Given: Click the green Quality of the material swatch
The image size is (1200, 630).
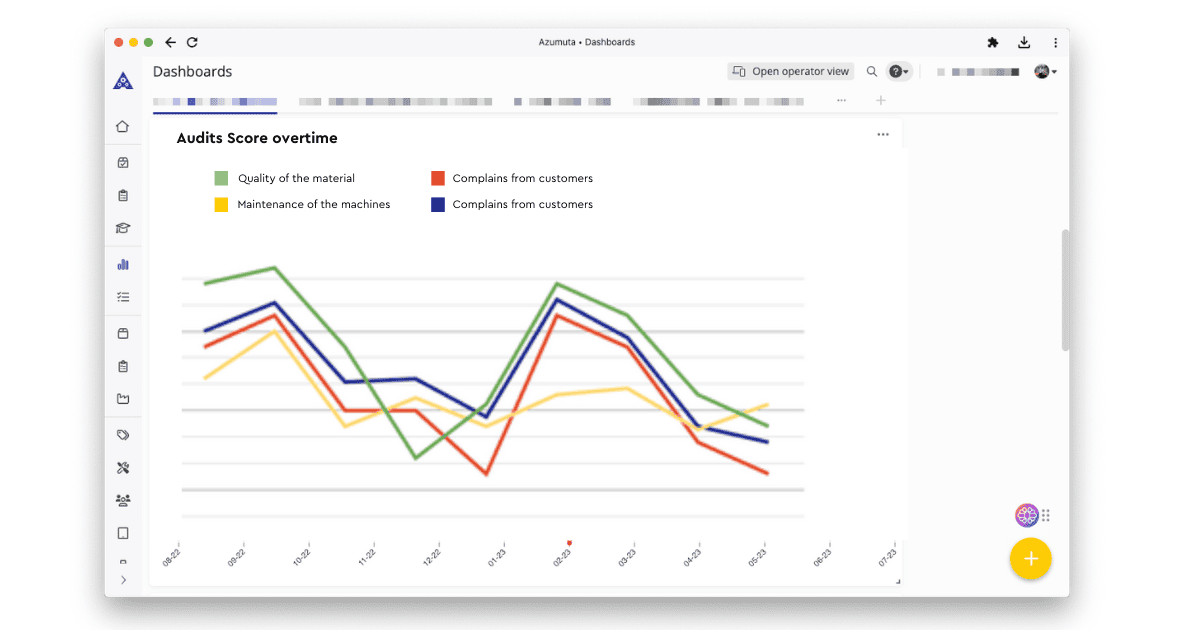Looking at the screenshot, I should 221,178.
